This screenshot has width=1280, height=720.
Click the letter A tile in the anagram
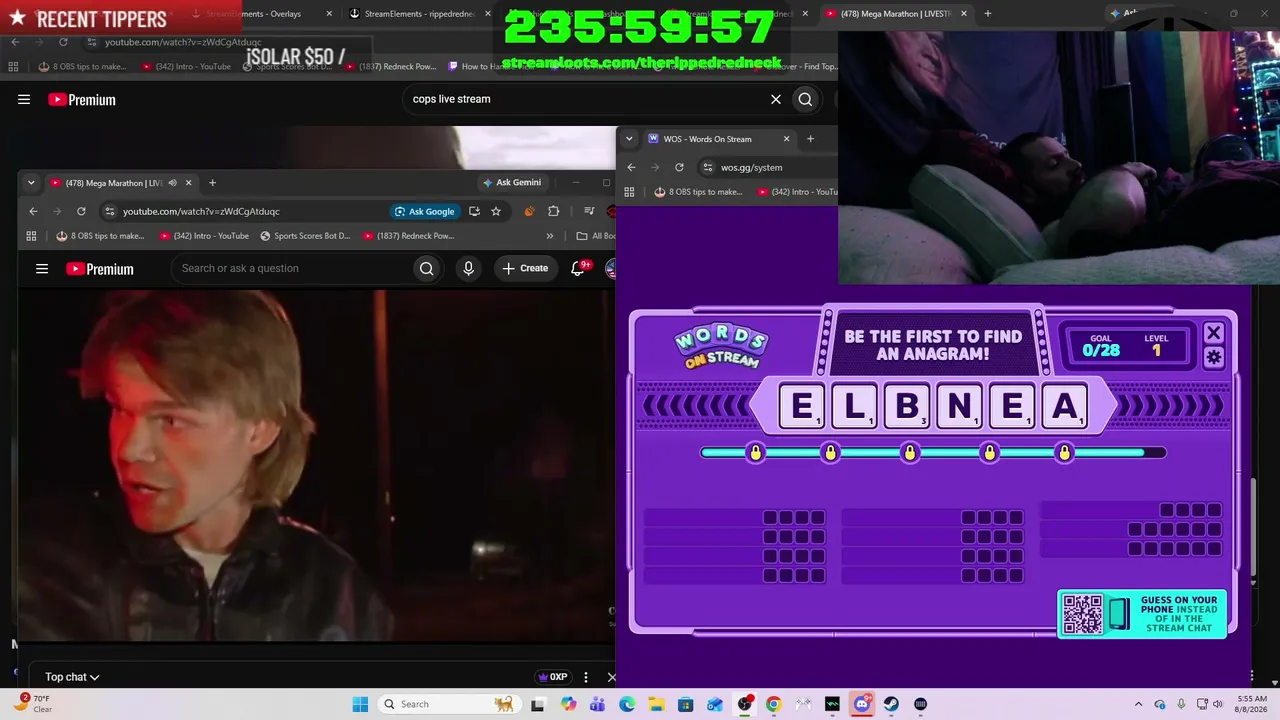point(1064,407)
